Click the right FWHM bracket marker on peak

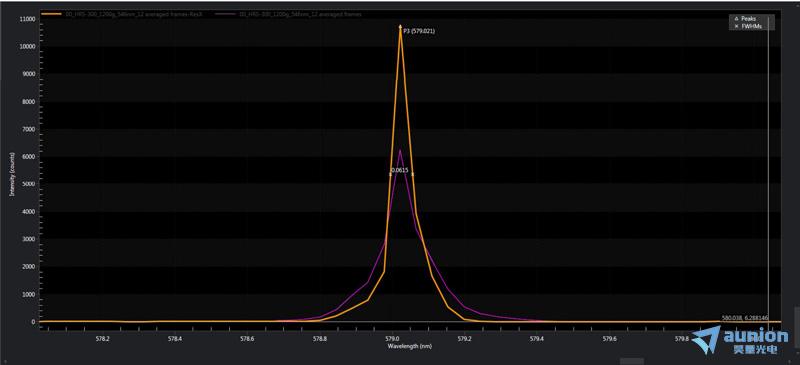click(x=412, y=174)
